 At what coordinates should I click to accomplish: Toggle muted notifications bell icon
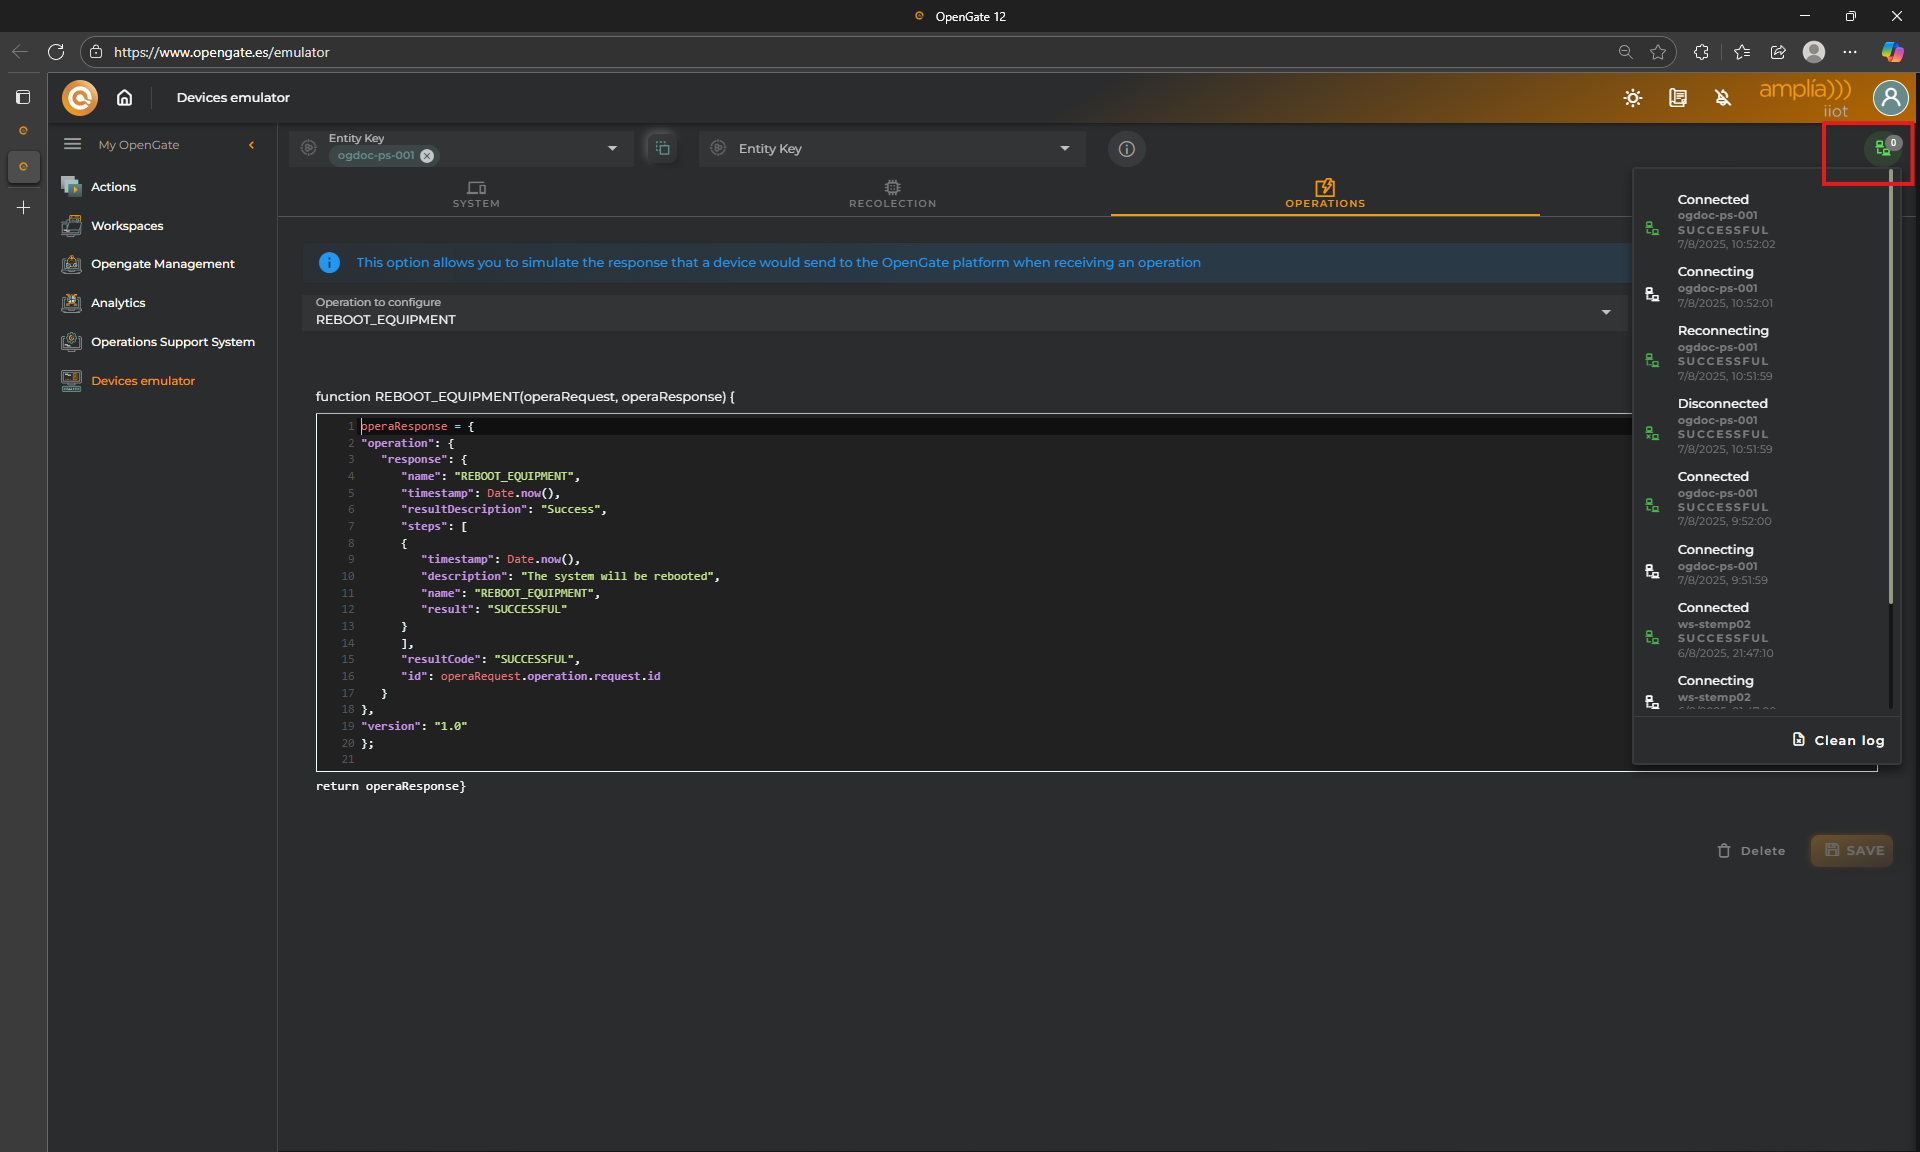pyautogui.click(x=1722, y=98)
